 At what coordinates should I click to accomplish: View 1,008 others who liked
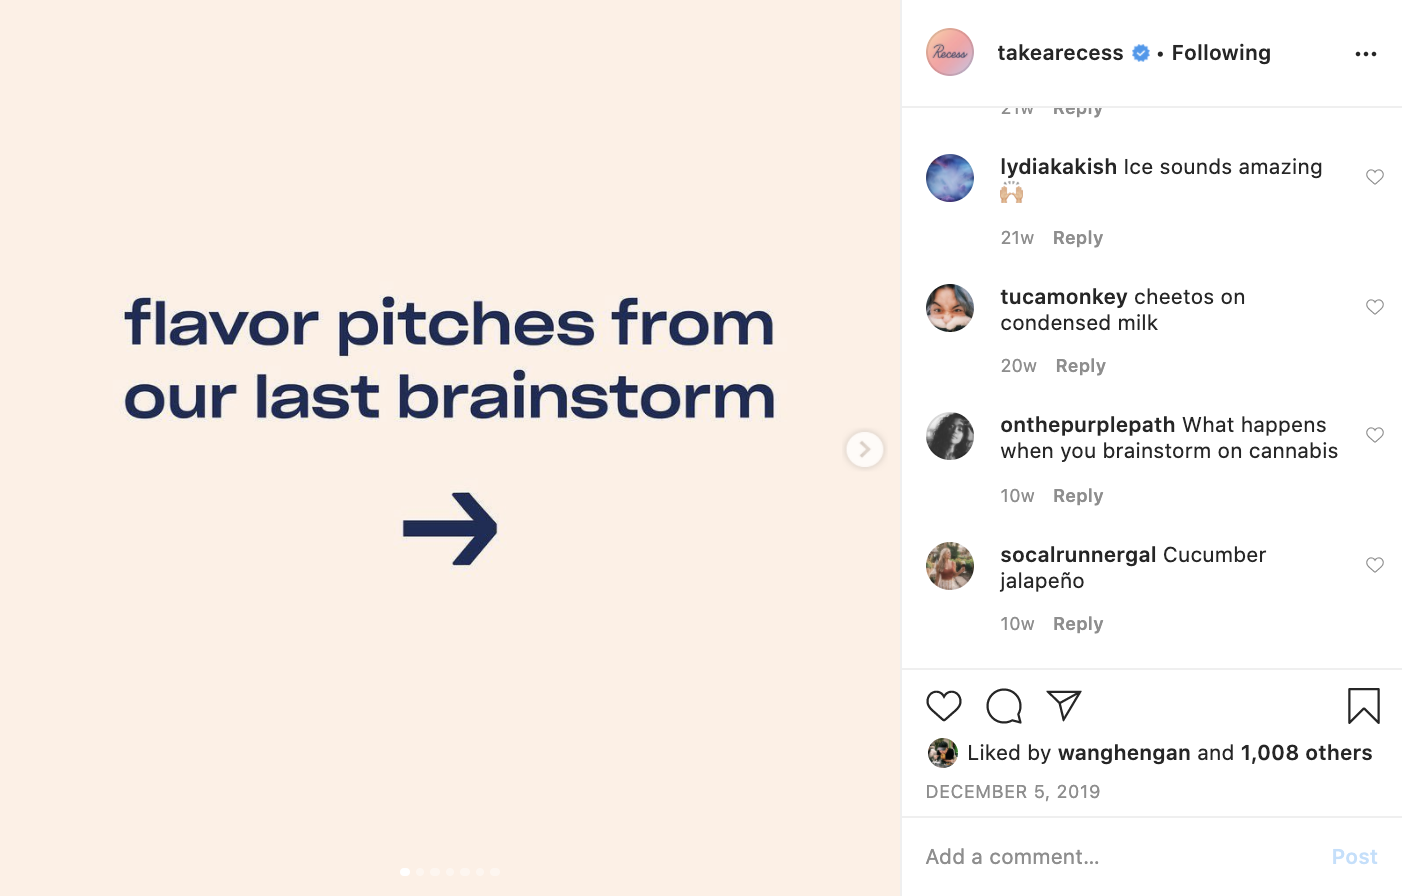pyautogui.click(x=1306, y=753)
